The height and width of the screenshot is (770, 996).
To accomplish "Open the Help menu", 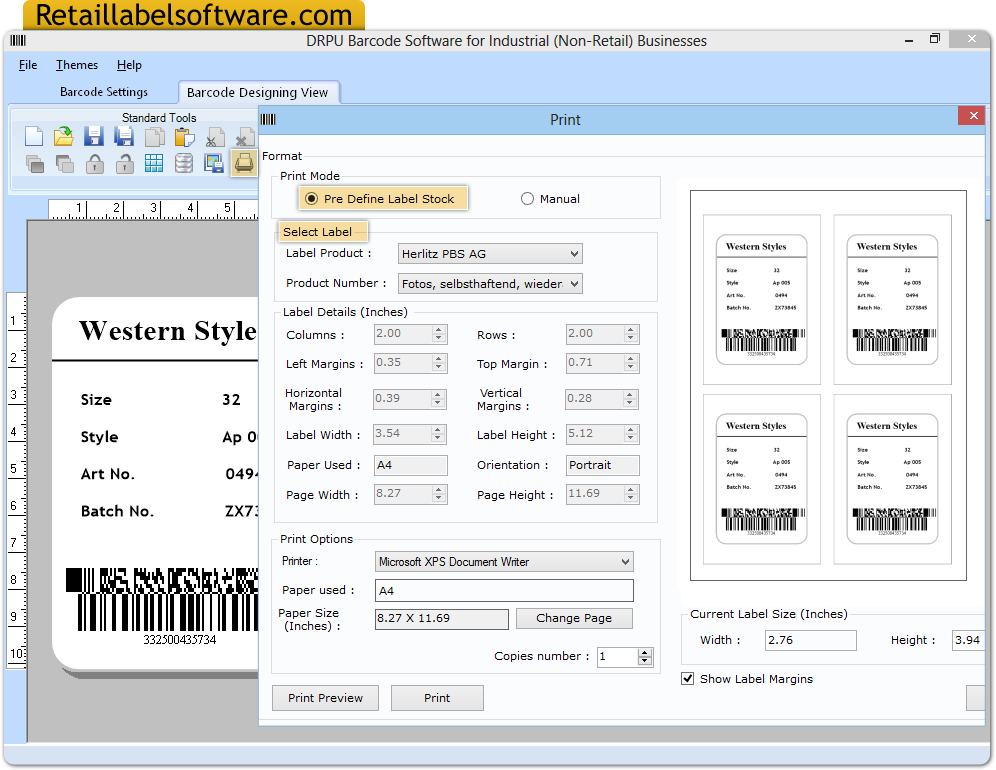I will [x=129, y=65].
